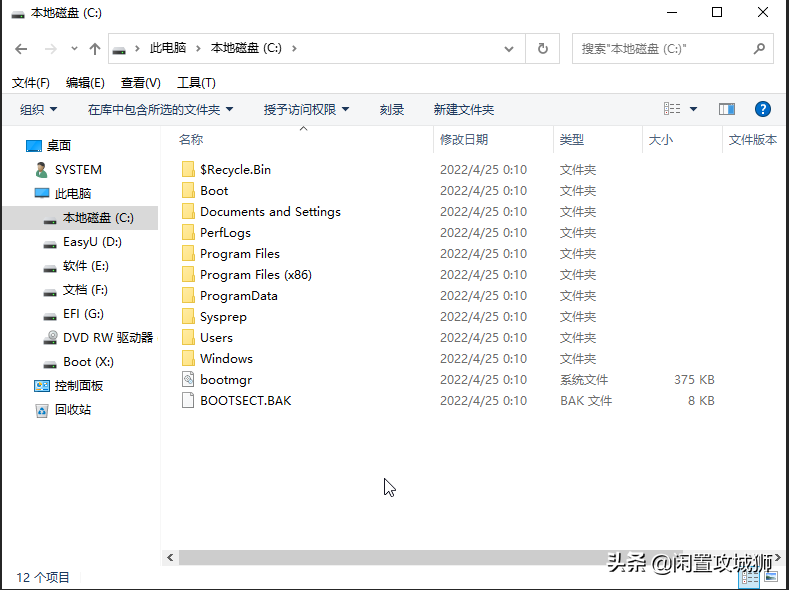Sort by 大小 column header
Image resolution: width=789 pixels, height=590 pixels.
pos(661,140)
